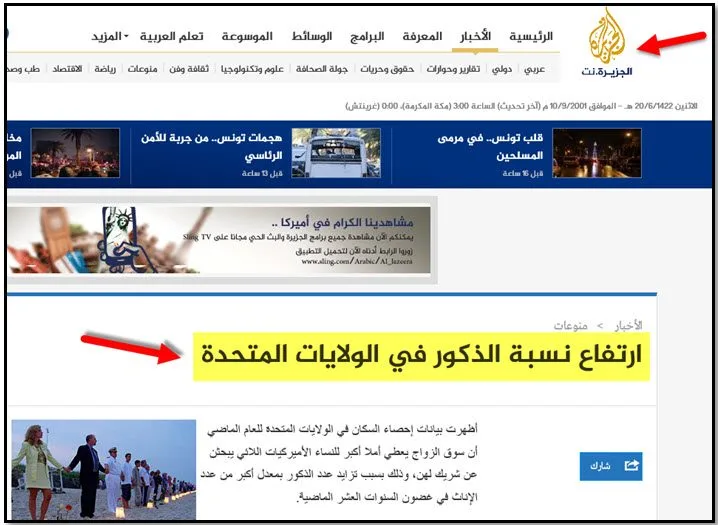Open headline قلب تونس.. في مرمى المسلحين
The width and height of the screenshot is (718, 525).
(491, 147)
